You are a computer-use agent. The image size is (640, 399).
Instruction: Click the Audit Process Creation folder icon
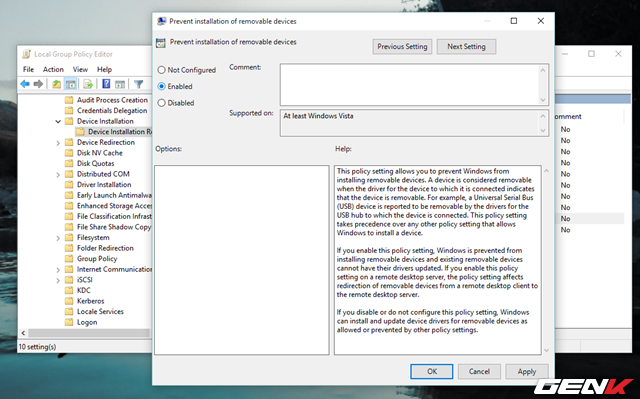69,100
